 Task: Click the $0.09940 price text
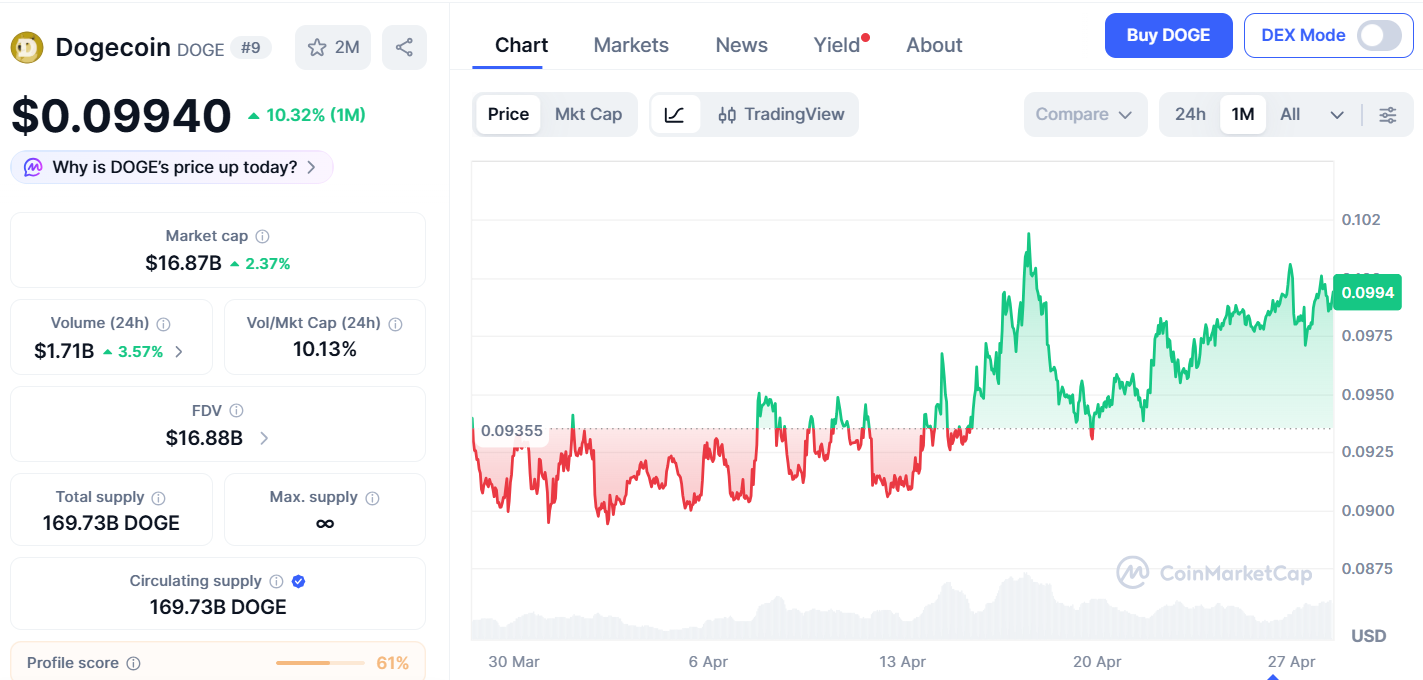pos(121,116)
